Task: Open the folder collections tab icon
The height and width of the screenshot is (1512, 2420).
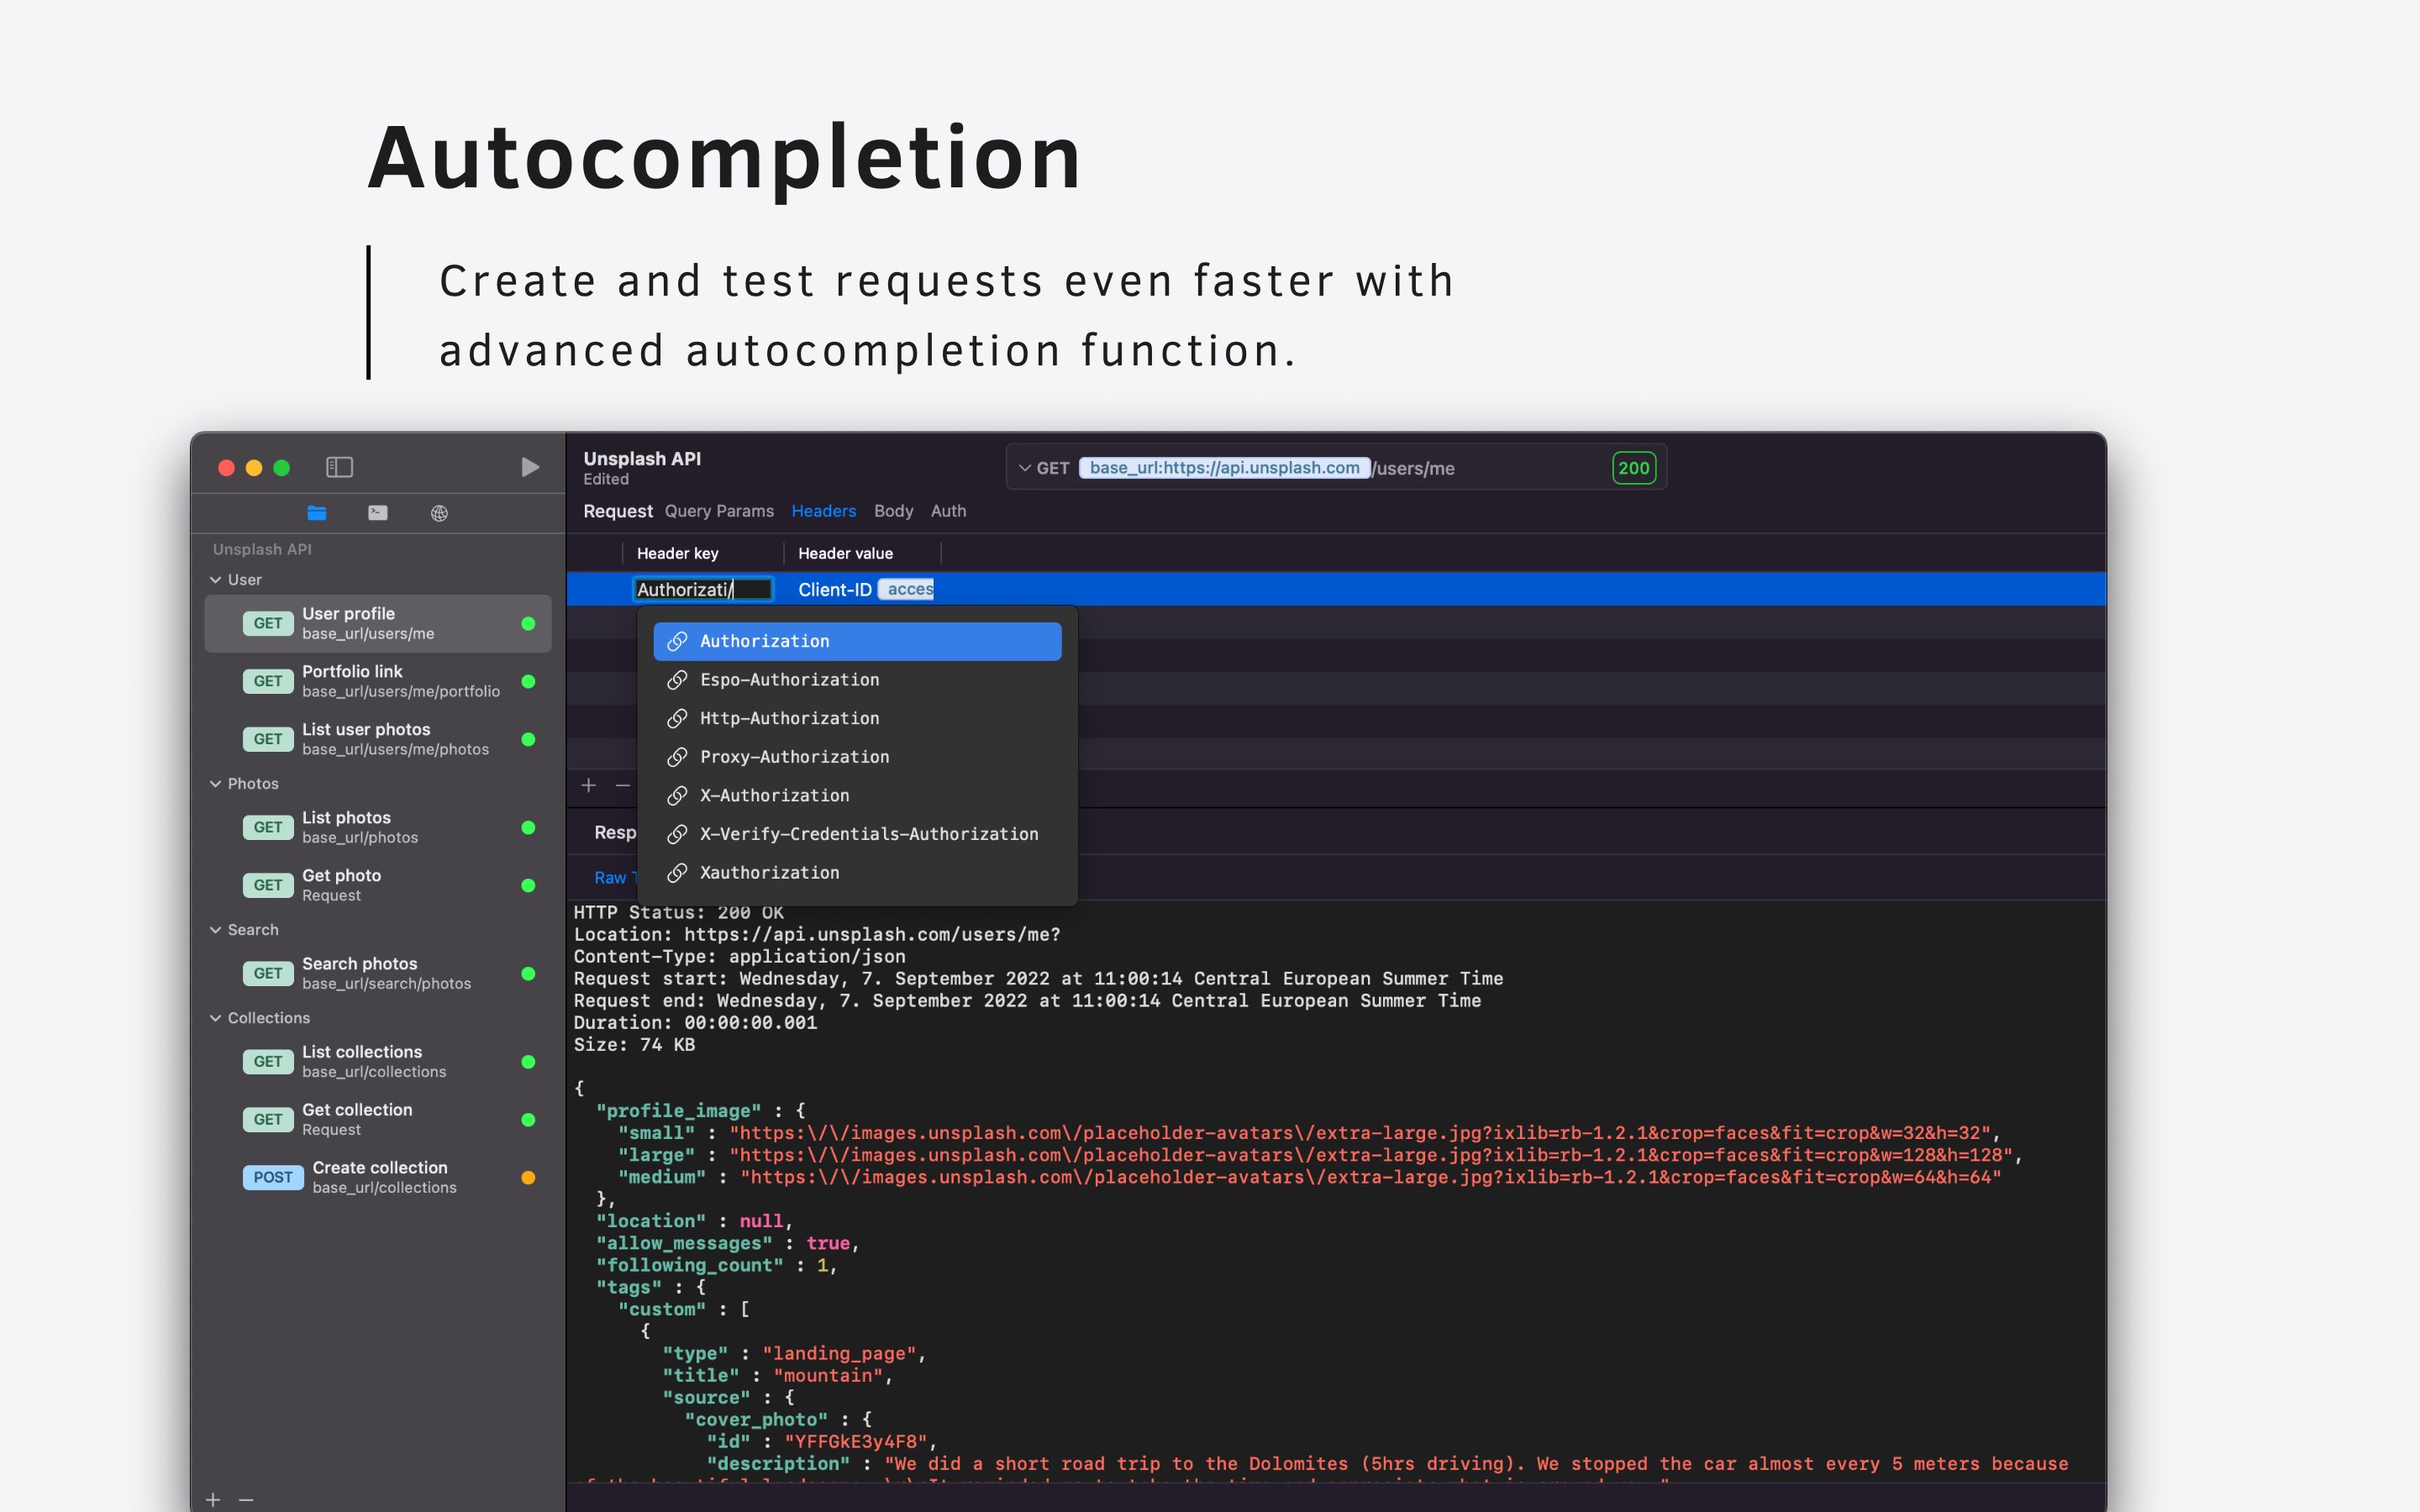Action: pyautogui.click(x=317, y=513)
